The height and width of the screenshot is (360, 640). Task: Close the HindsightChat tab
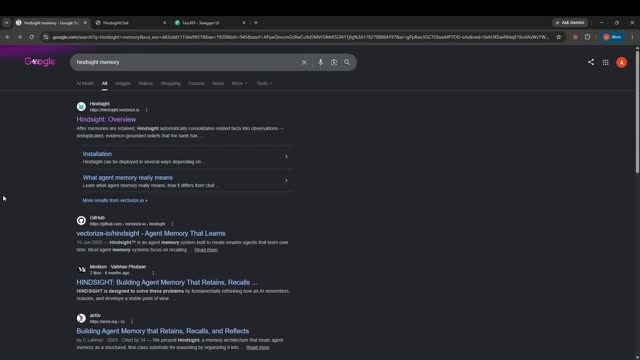(164, 23)
